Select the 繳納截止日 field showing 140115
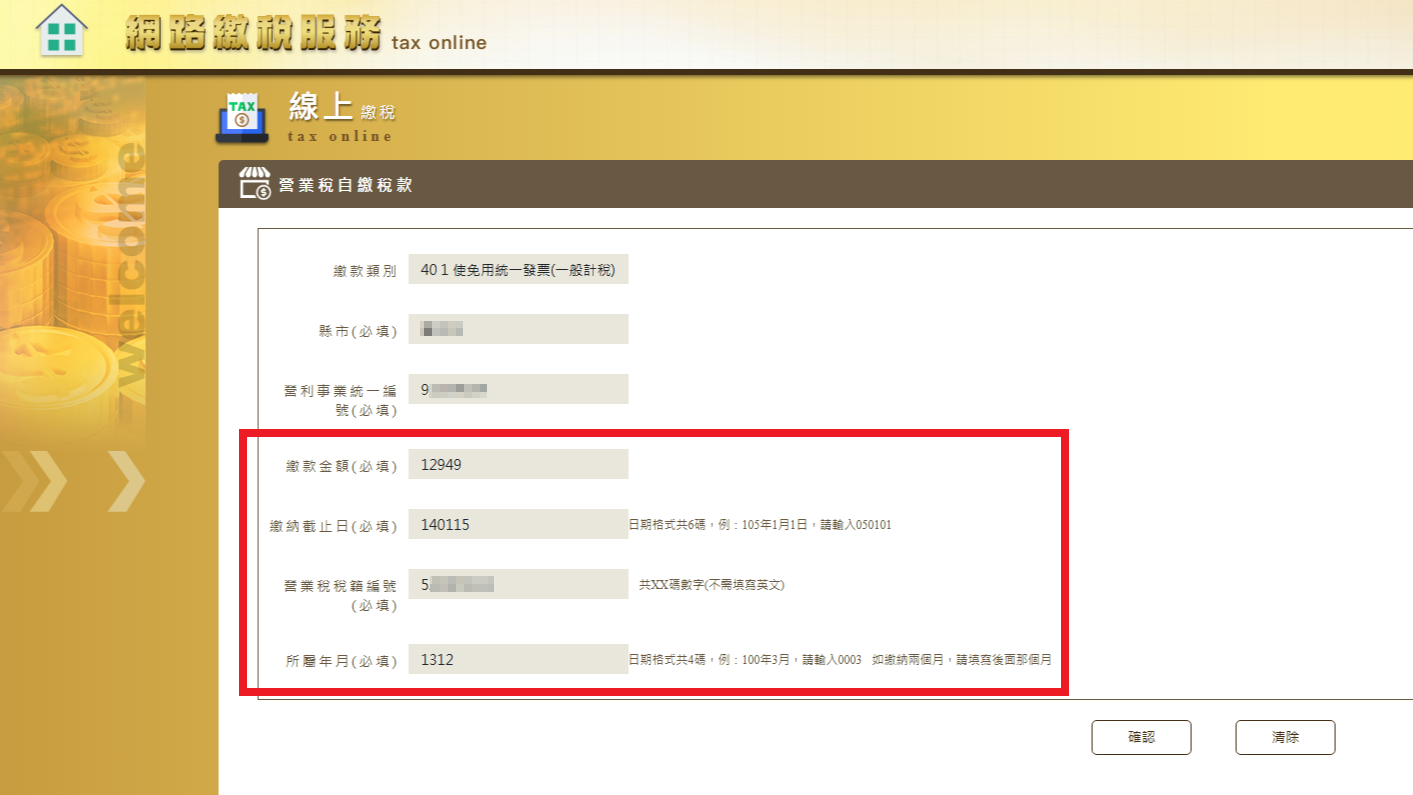 coord(518,524)
